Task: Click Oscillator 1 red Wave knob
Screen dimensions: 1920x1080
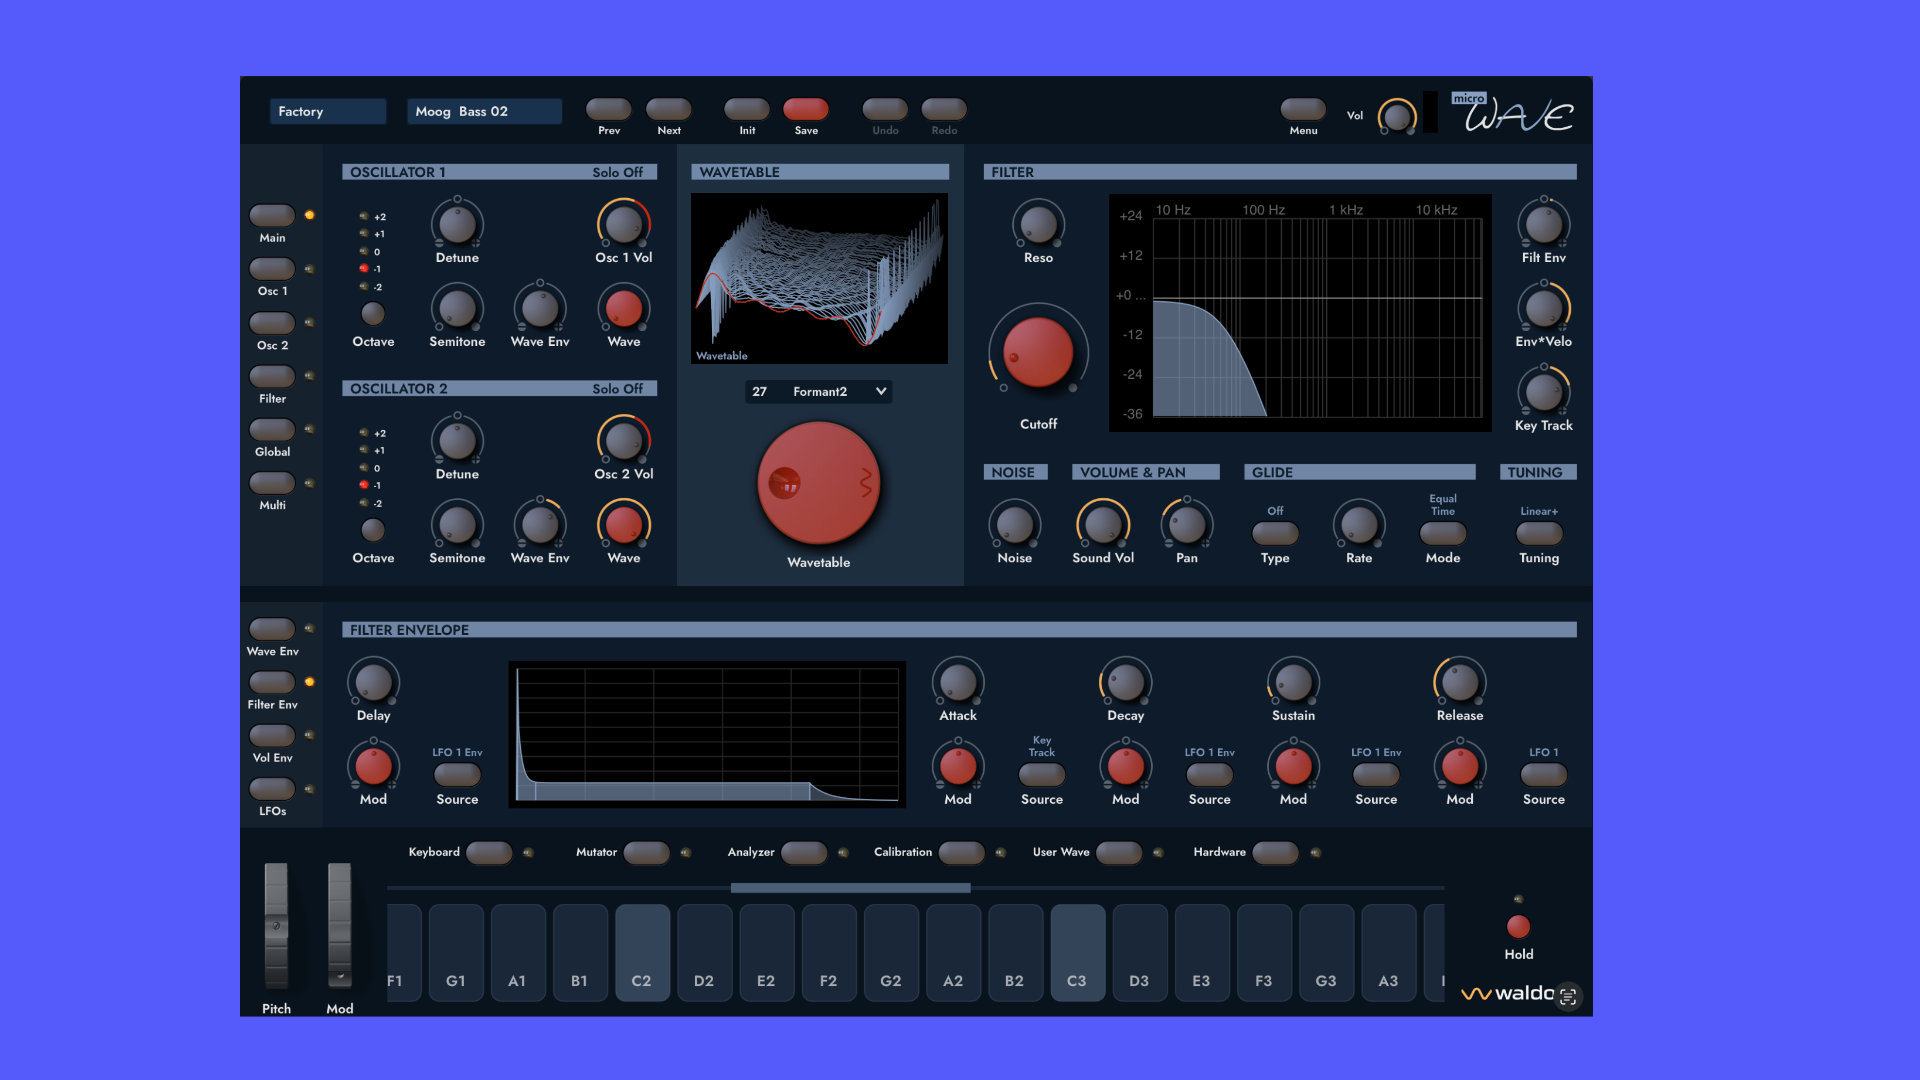Action: pos(624,308)
